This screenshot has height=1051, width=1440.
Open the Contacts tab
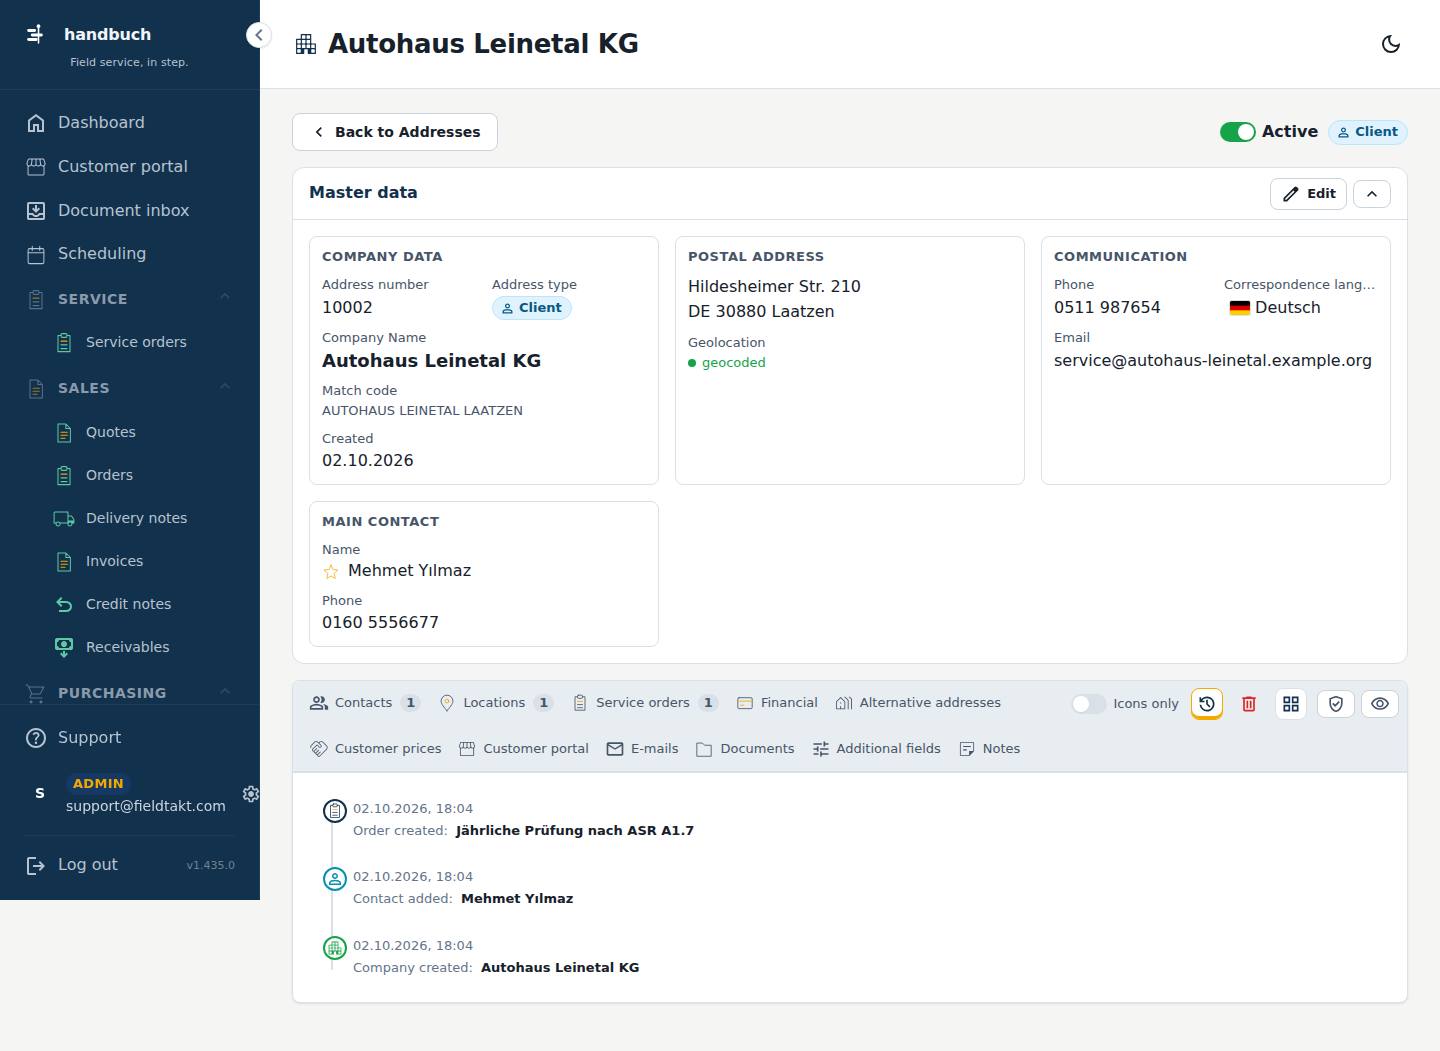coord(364,703)
